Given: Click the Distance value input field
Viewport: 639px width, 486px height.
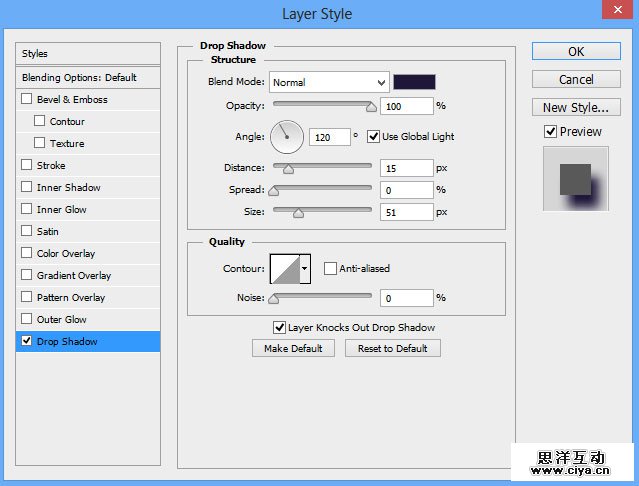Looking at the screenshot, I should coord(406,168).
